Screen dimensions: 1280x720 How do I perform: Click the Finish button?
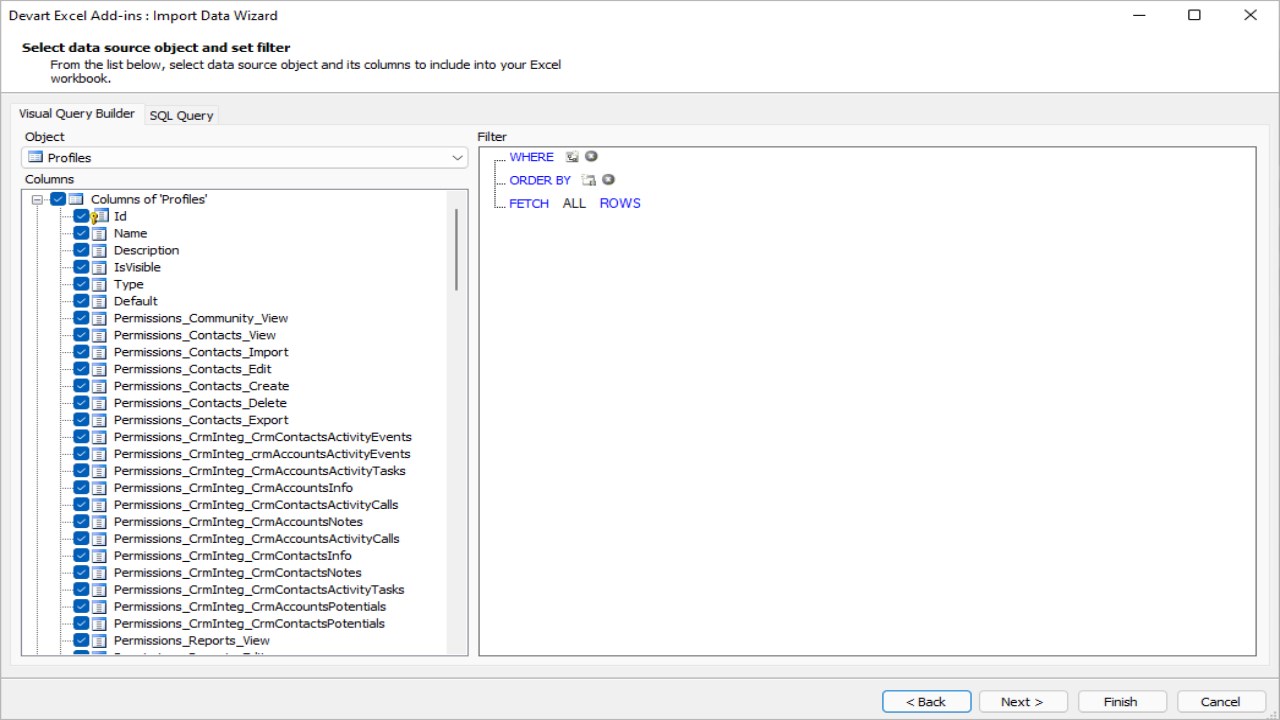1121,702
